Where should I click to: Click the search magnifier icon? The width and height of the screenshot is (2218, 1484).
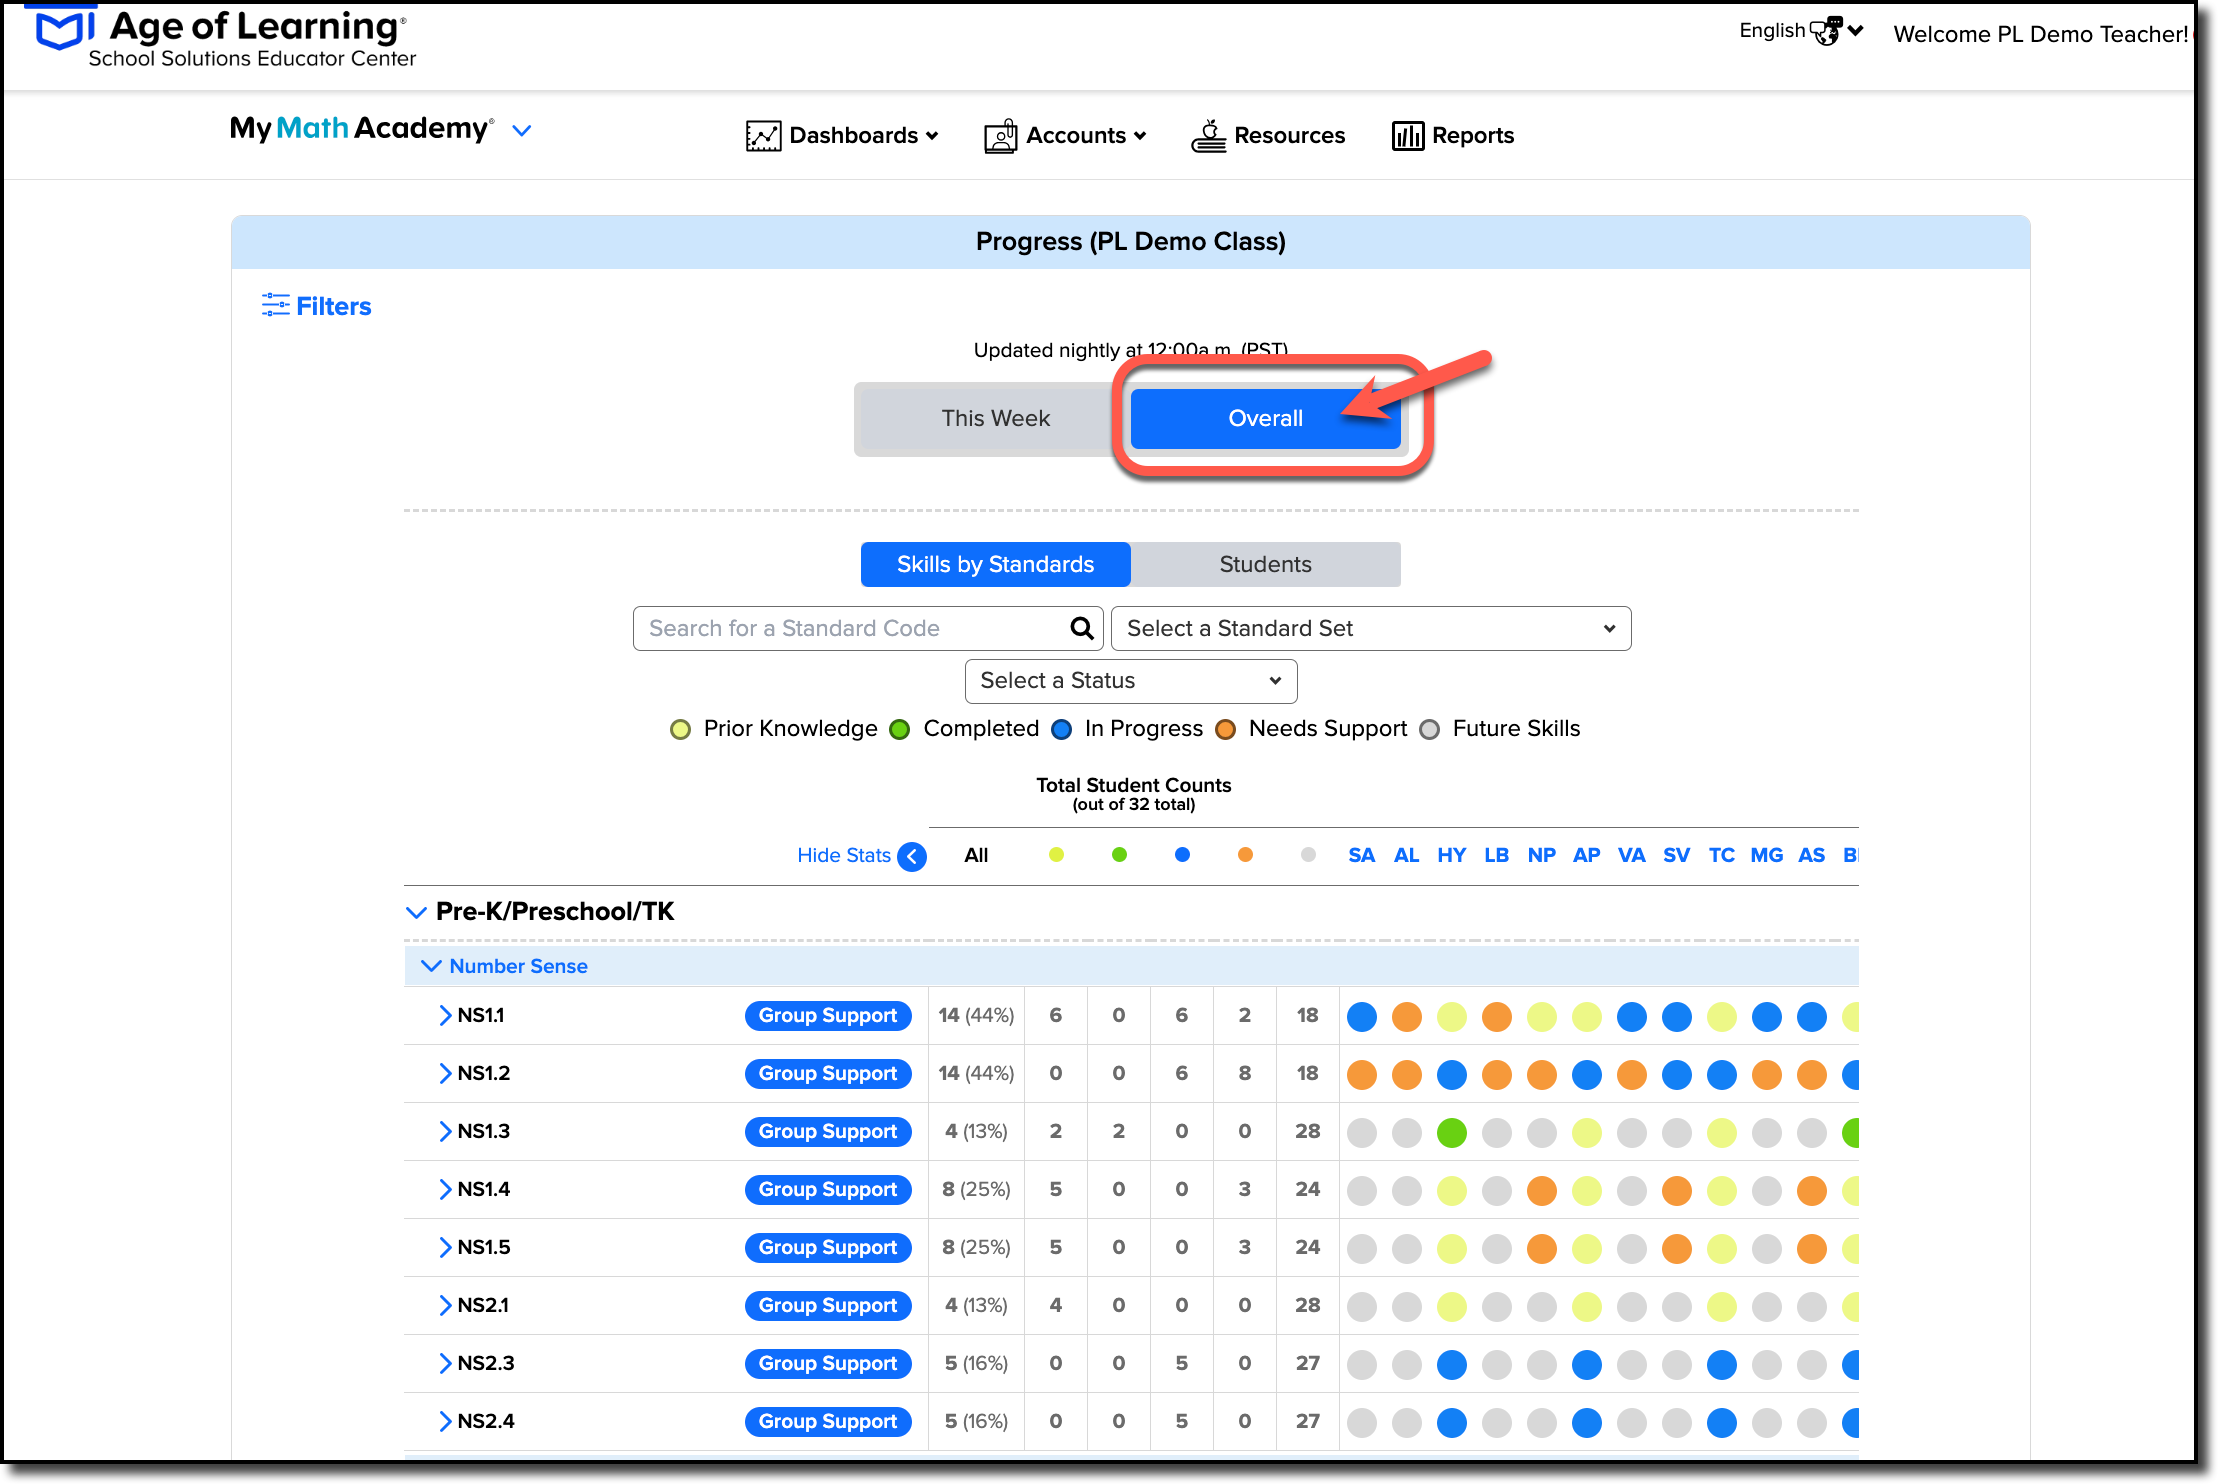coord(1081,628)
